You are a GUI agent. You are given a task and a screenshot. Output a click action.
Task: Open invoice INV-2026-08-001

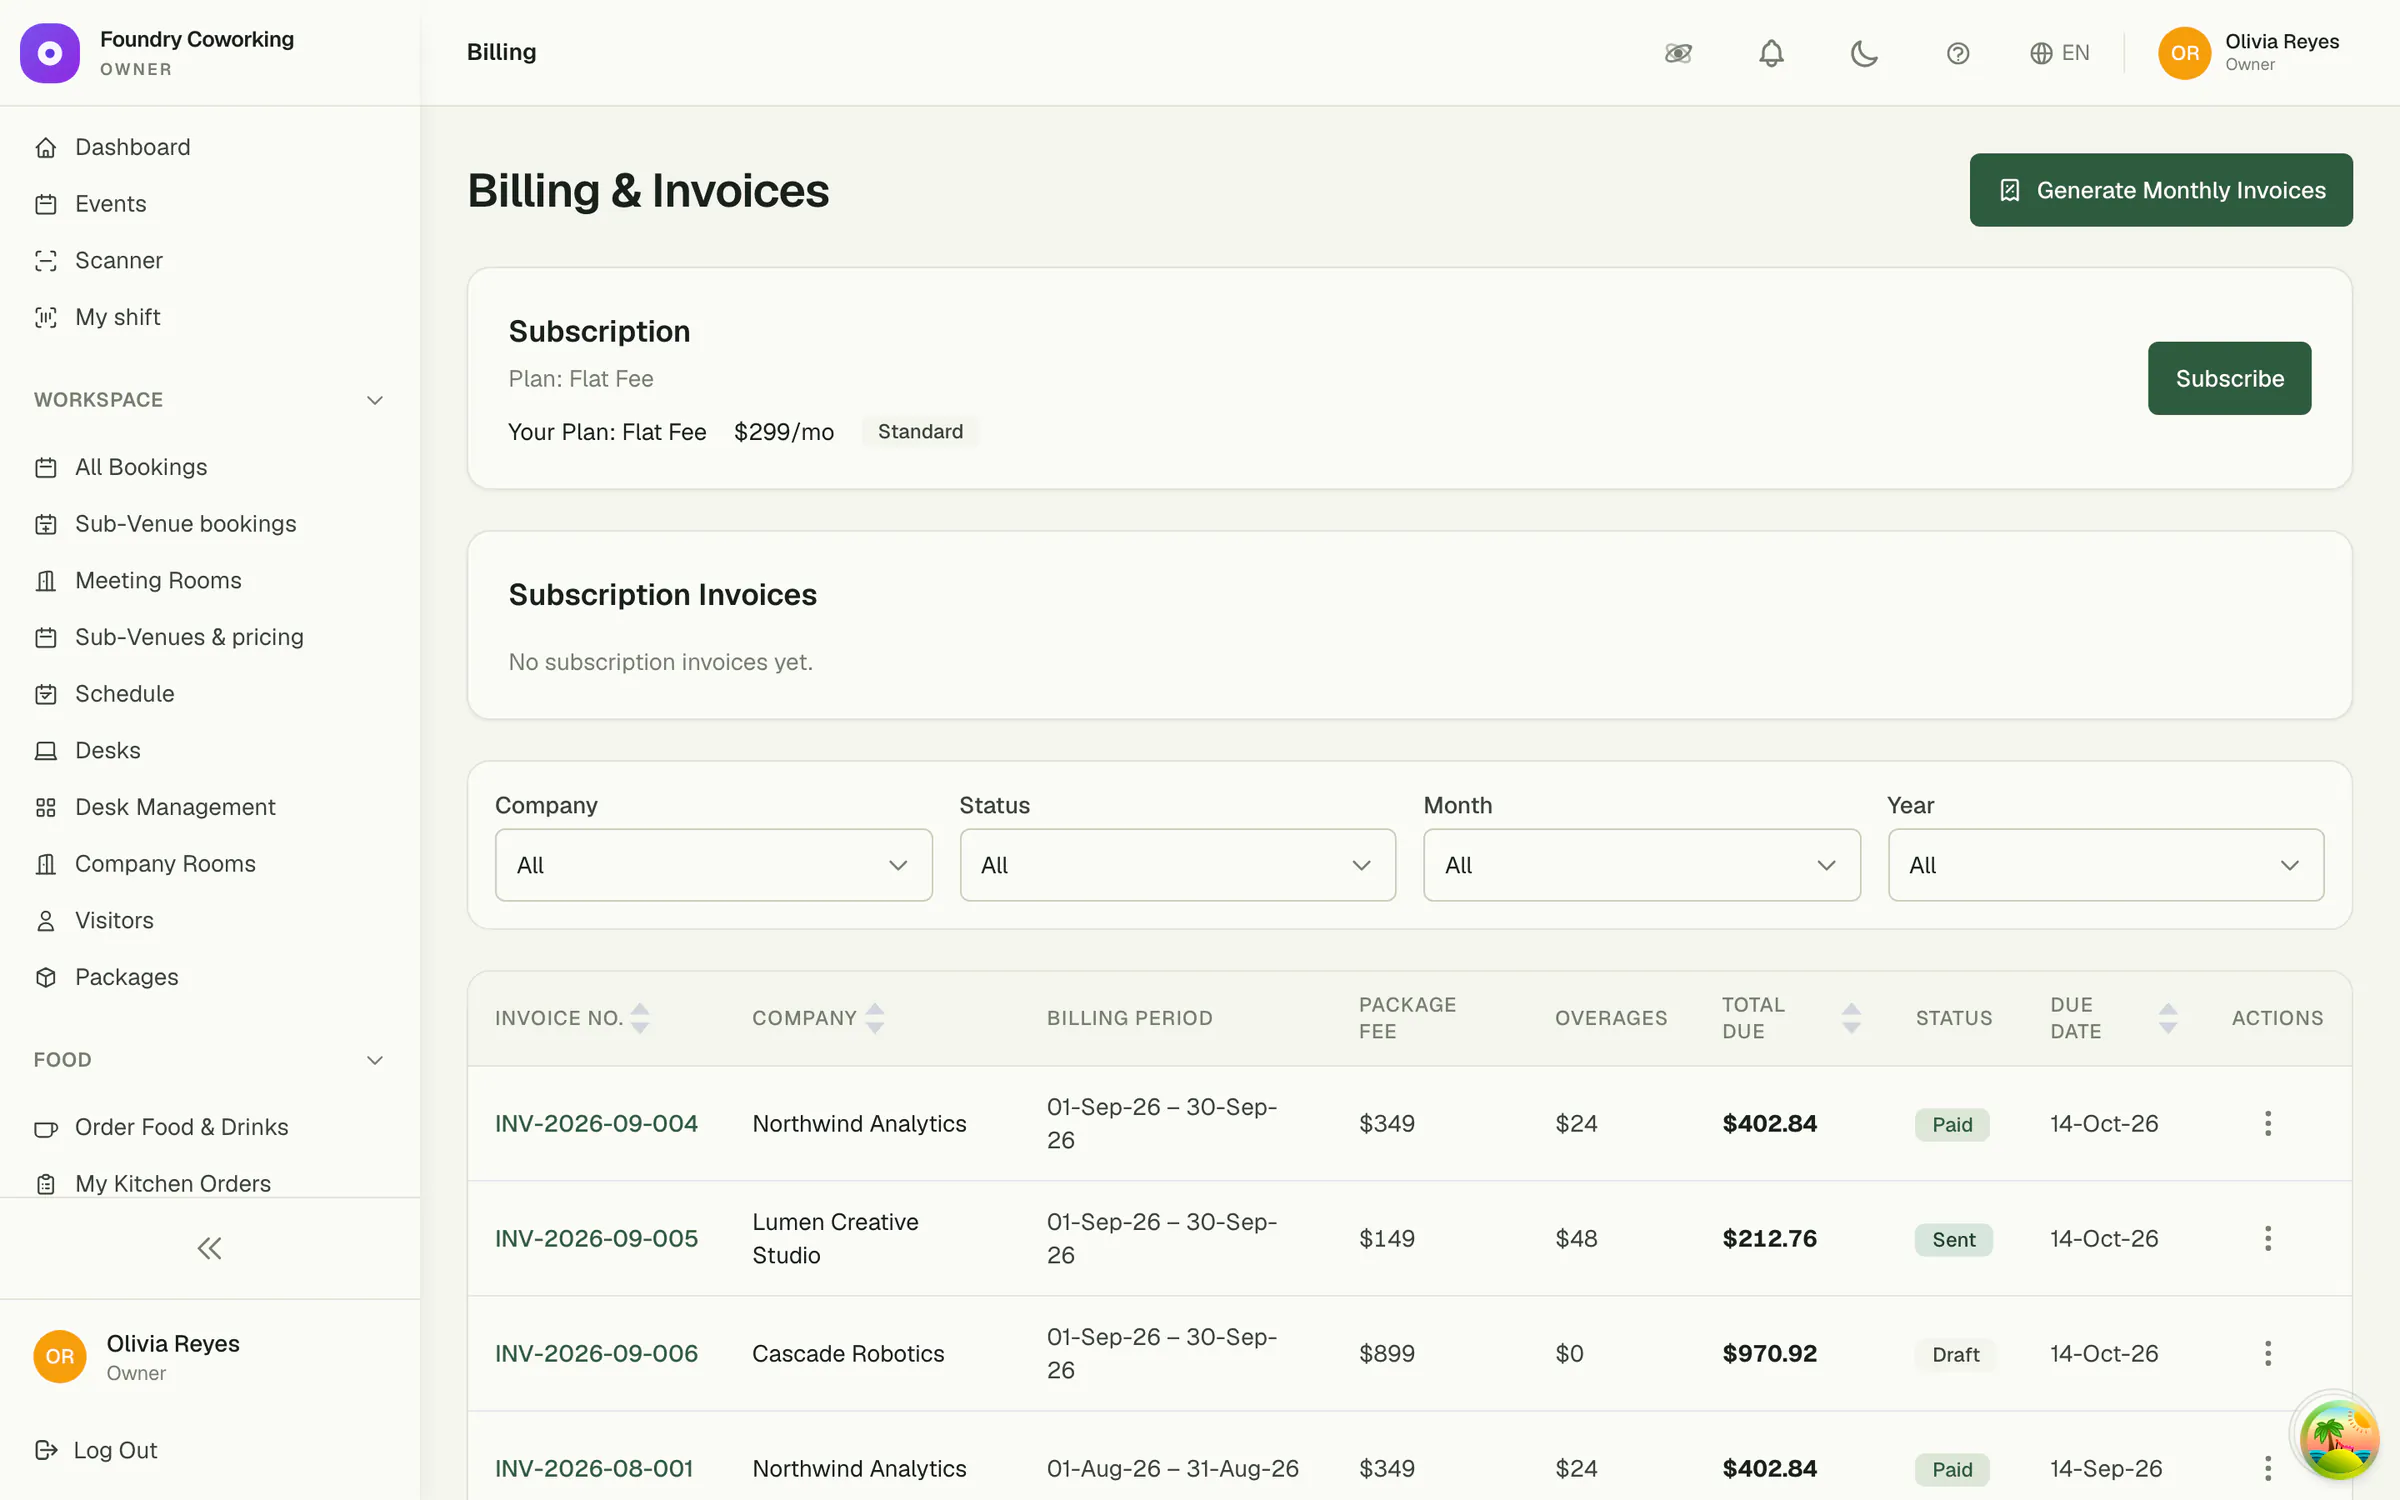coord(594,1468)
